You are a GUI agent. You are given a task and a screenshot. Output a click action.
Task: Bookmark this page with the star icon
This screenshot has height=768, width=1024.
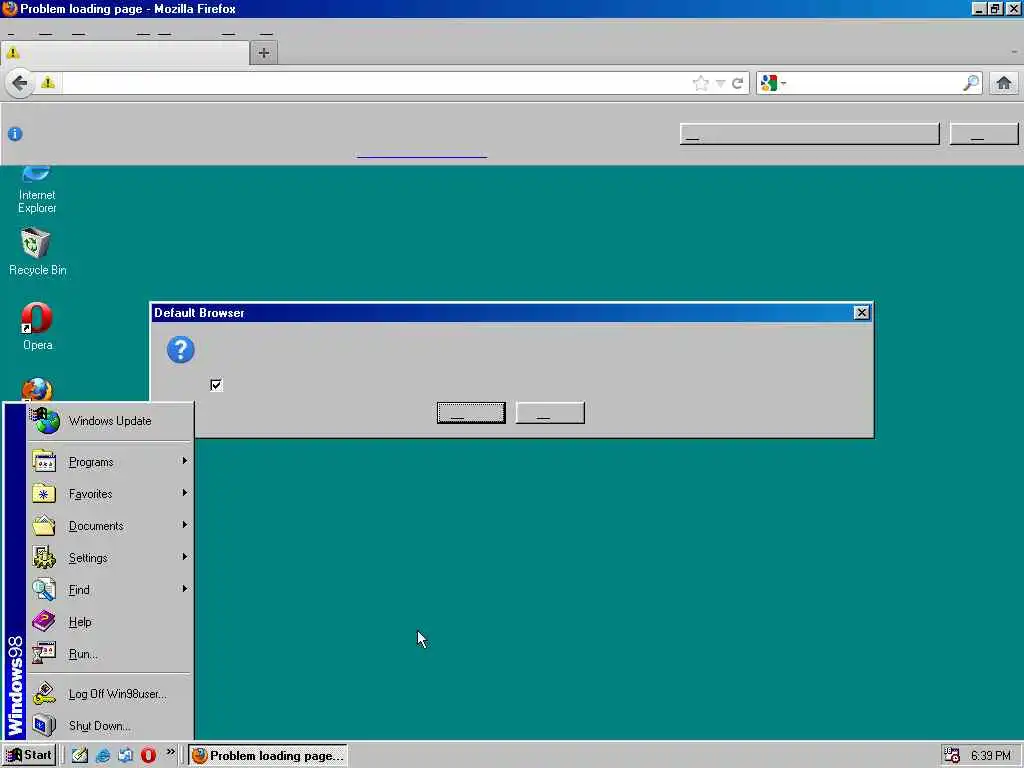[x=700, y=83]
